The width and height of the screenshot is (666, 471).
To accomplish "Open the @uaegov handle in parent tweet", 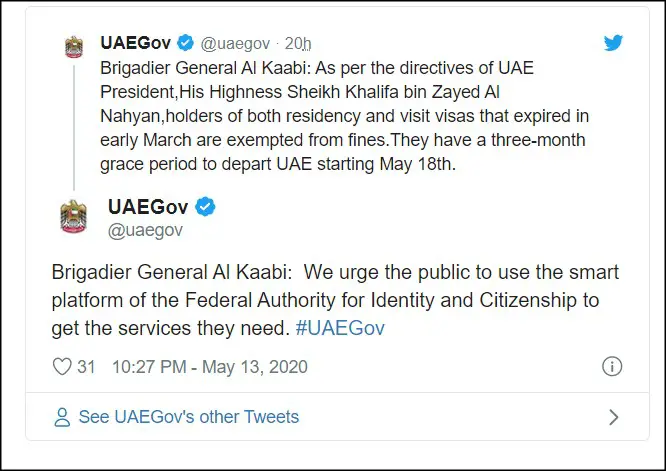I will point(235,43).
